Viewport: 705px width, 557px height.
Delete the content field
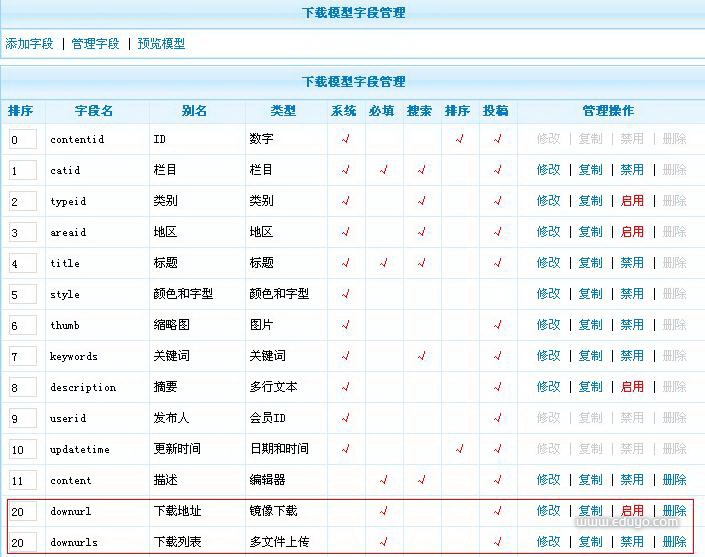click(674, 480)
